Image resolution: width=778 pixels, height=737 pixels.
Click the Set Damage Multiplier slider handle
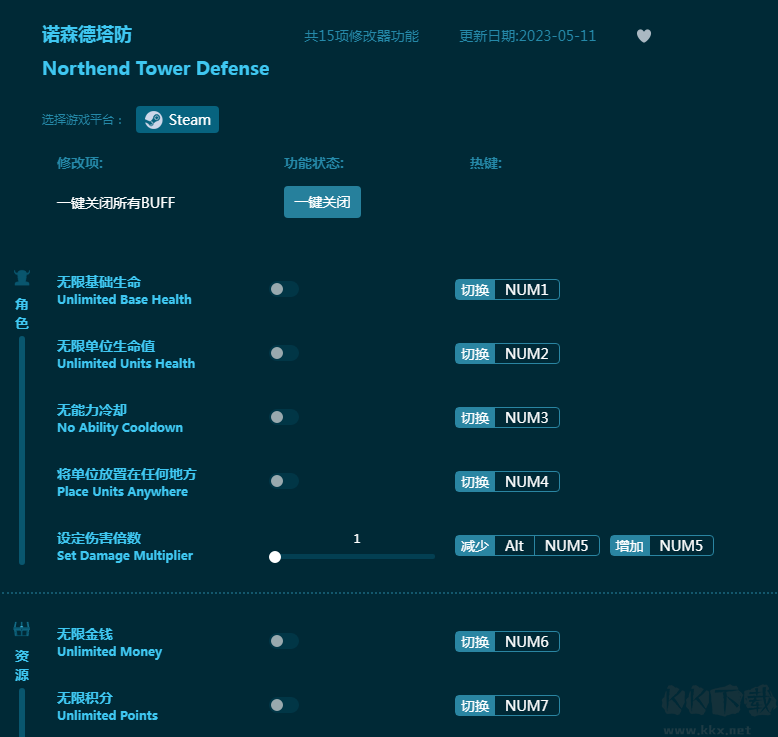[x=275, y=557]
